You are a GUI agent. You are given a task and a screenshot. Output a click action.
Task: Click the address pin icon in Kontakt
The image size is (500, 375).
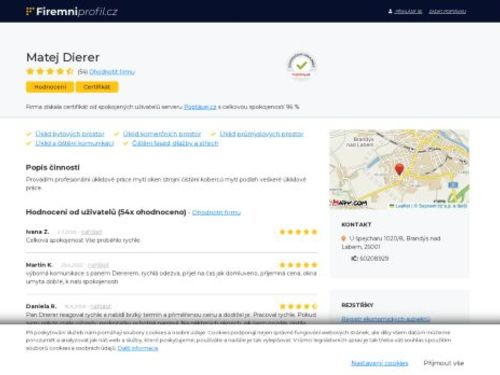(344, 238)
